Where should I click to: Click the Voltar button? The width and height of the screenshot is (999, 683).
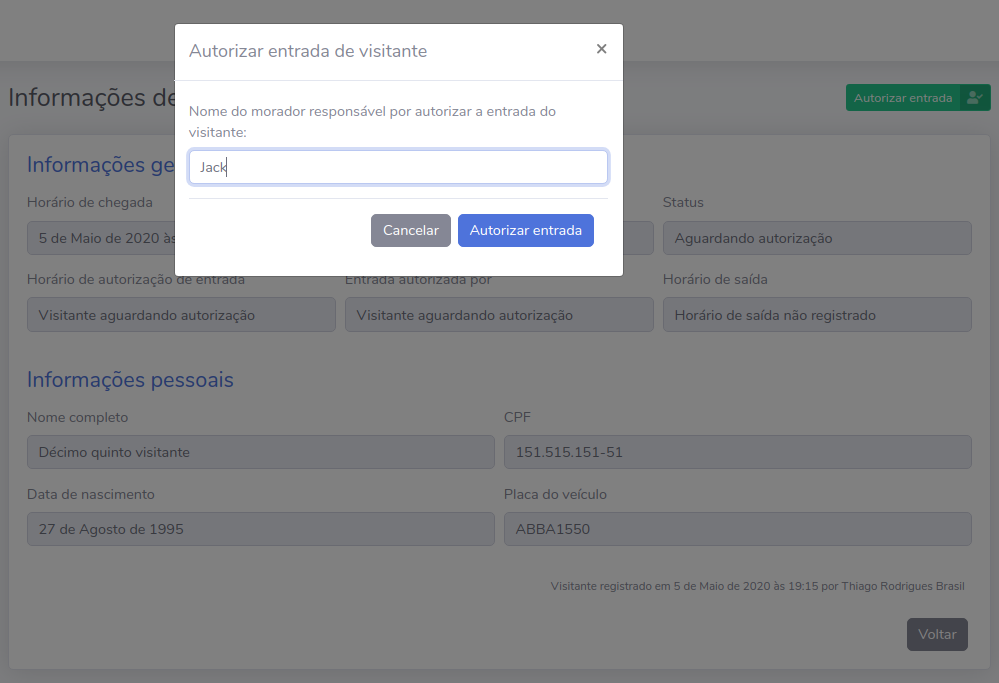pyautogui.click(x=937, y=635)
